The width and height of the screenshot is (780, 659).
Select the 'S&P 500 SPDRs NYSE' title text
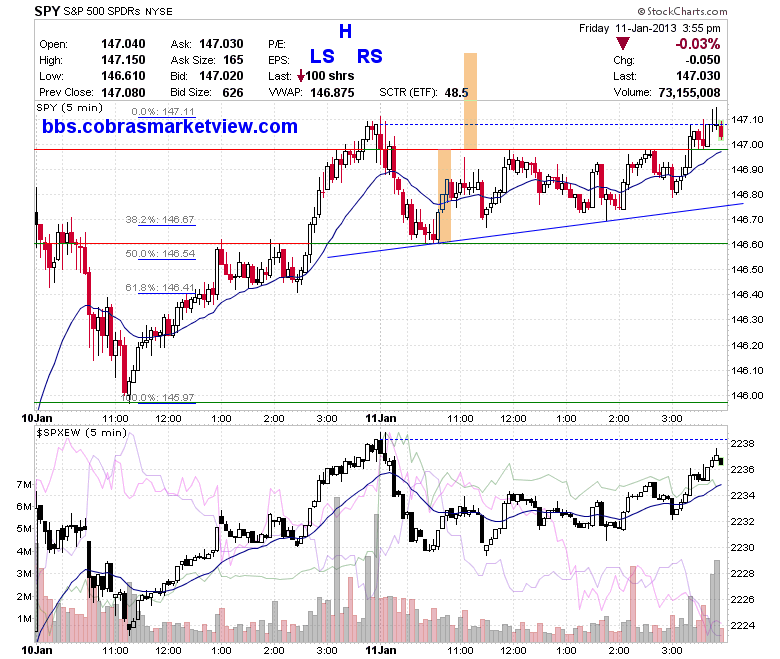click(x=118, y=11)
